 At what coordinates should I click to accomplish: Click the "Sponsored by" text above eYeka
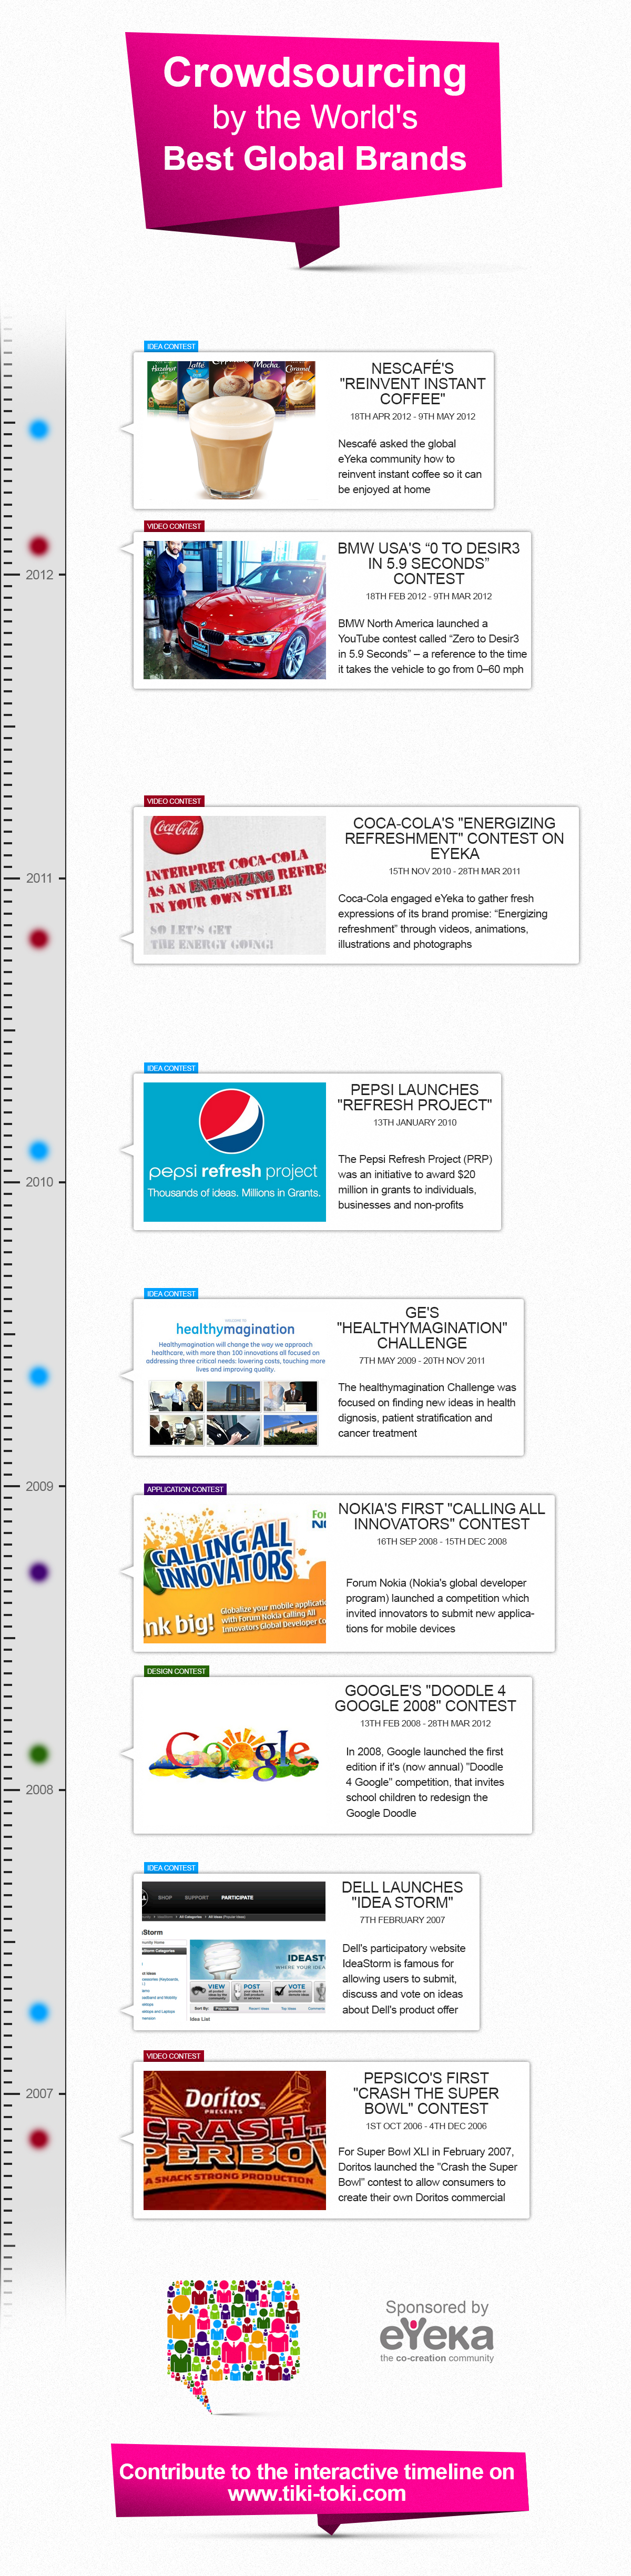coord(437,2307)
